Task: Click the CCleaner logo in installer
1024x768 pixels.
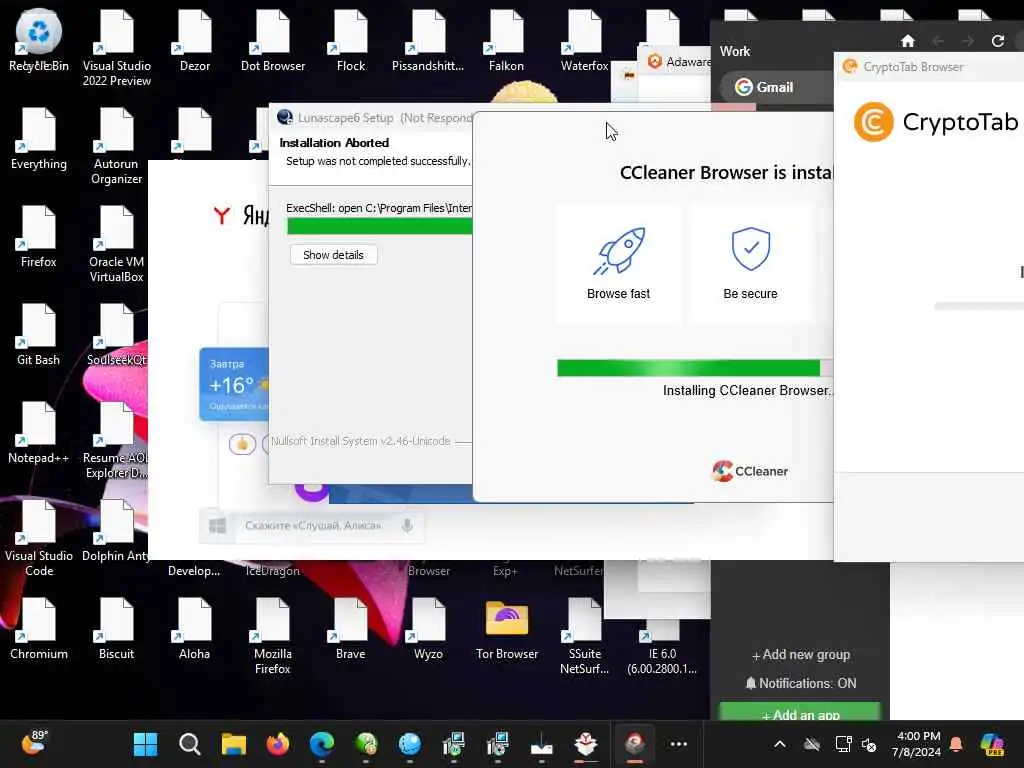Action: click(x=750, y=471)
